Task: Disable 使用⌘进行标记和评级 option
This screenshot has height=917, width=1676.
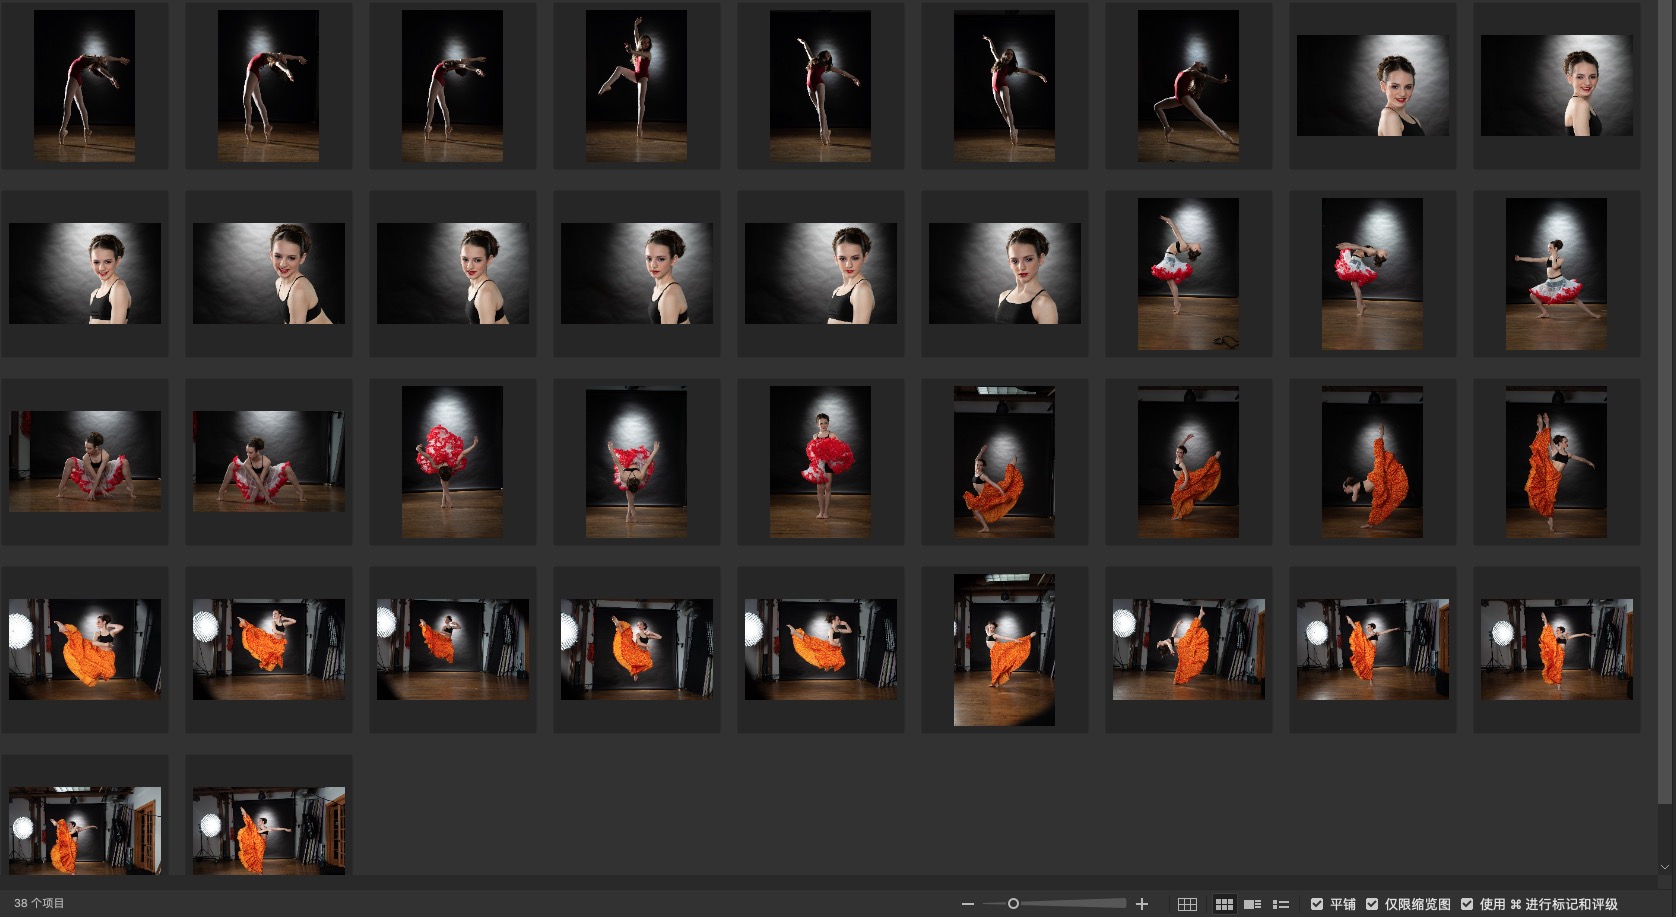Action: tap(1467, 904)
